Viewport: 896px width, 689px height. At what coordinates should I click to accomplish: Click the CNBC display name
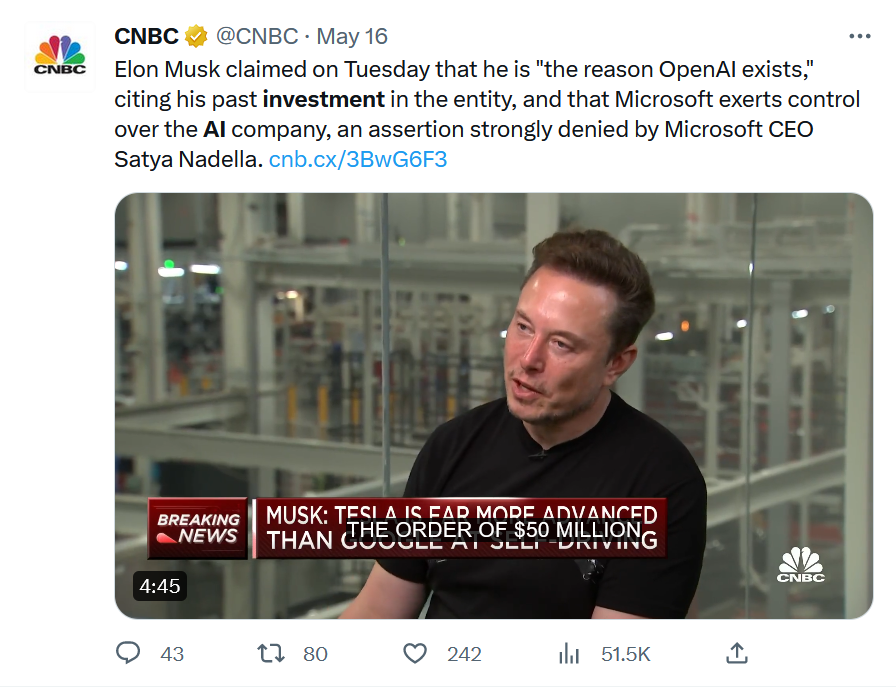point(146,36)
